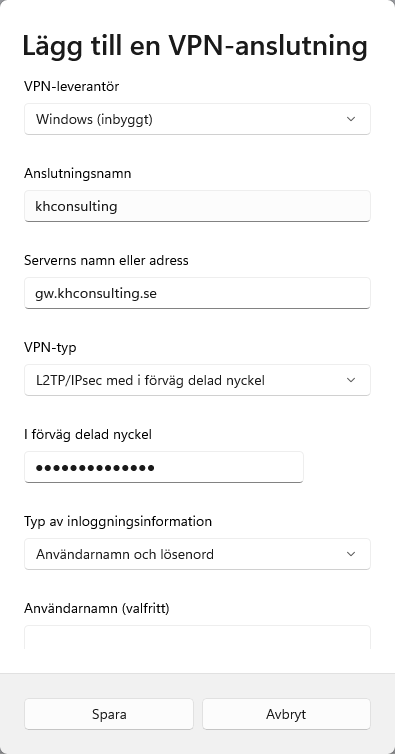Click the 'Användarnamn (valfritt)' label
This screenshot has height=754, width=395.
97,608
